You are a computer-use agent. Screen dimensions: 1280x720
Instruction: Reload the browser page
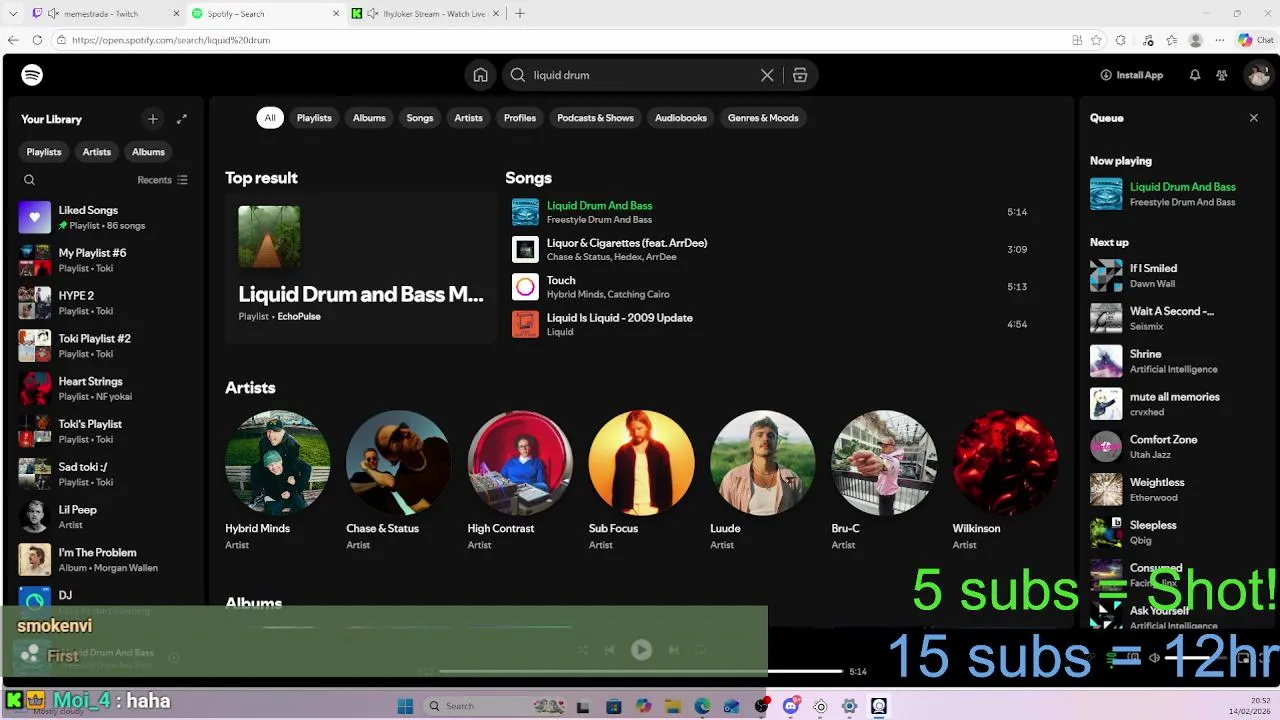[x=37, y=40]
